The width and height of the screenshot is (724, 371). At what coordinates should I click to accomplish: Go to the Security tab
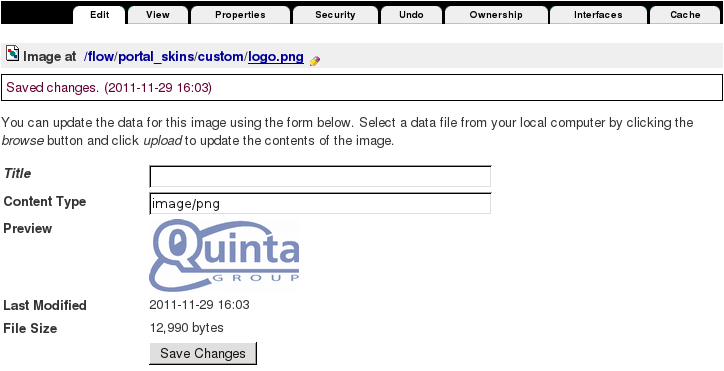coord(335,15)
